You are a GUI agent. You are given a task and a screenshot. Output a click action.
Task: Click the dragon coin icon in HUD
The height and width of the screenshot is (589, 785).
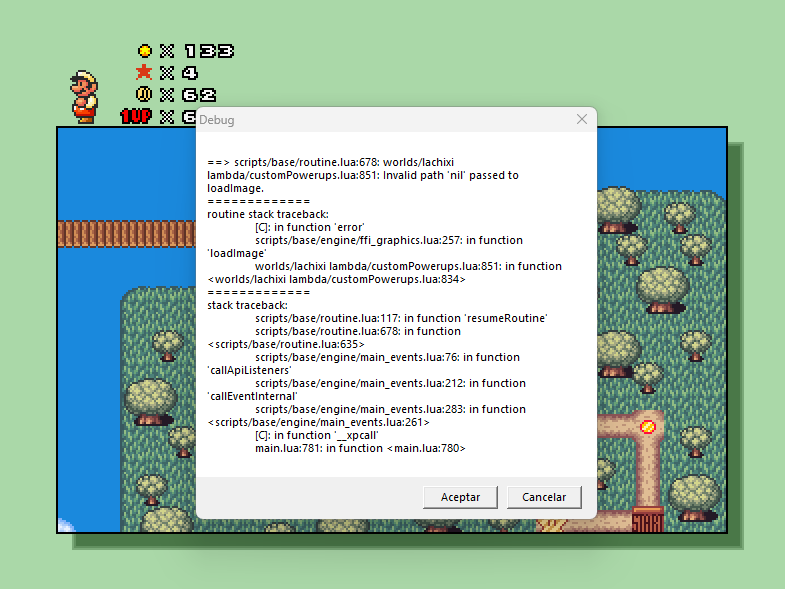[144, 94]
